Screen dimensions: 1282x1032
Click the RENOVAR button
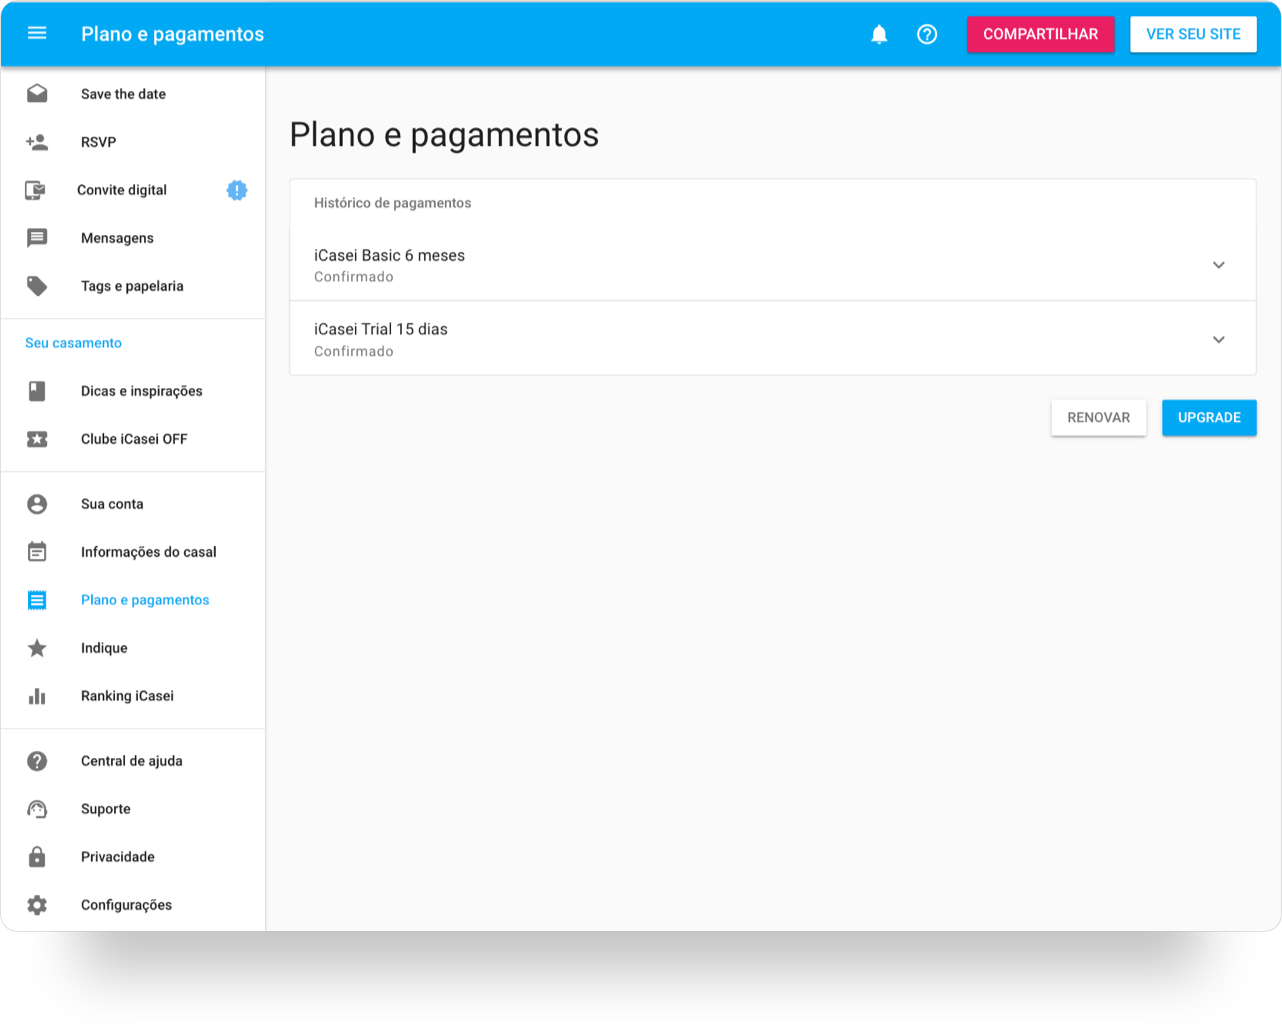[1098, 418]
